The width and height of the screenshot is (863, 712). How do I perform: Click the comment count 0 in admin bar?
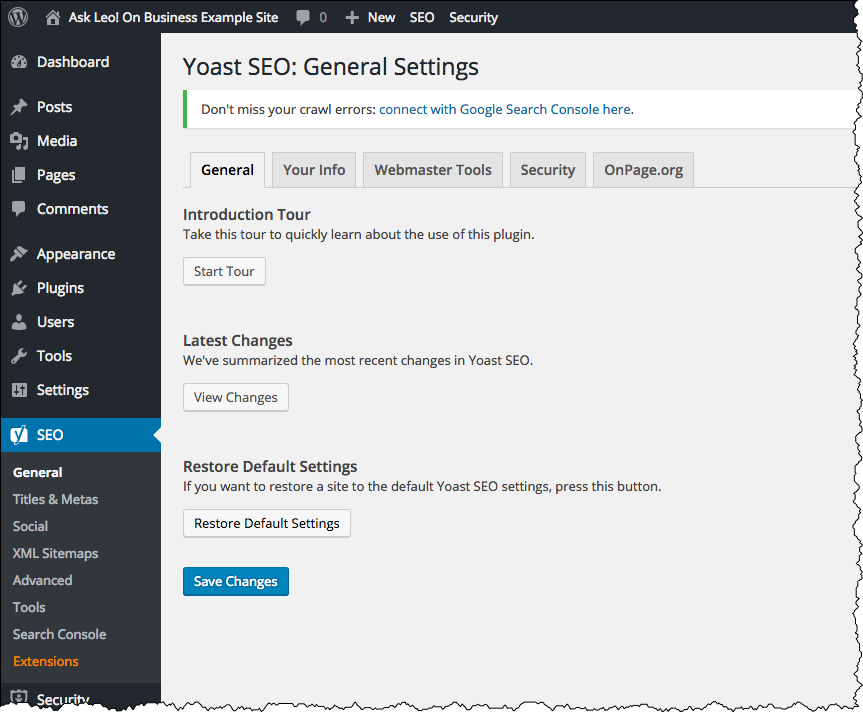click(x=323, y=18)
